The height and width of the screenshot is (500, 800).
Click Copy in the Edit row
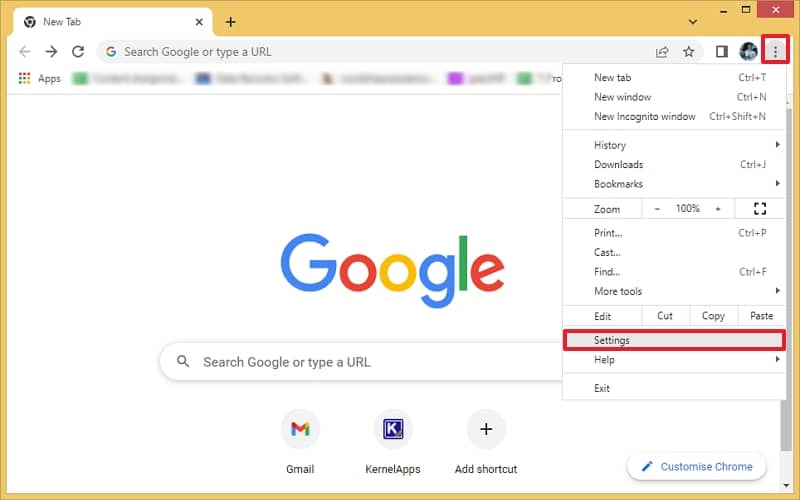(x=713, y=316)
